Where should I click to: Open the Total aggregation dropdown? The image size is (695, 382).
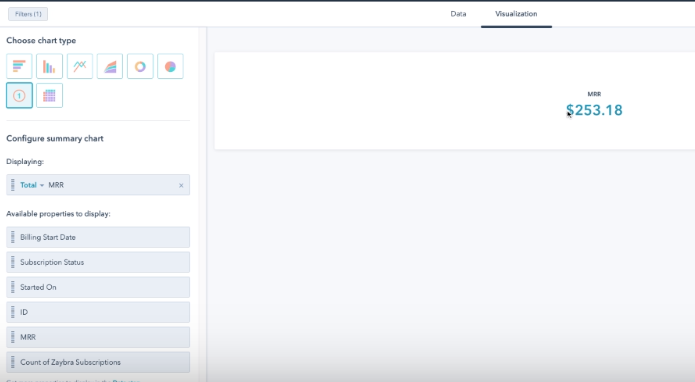point(32,185)
